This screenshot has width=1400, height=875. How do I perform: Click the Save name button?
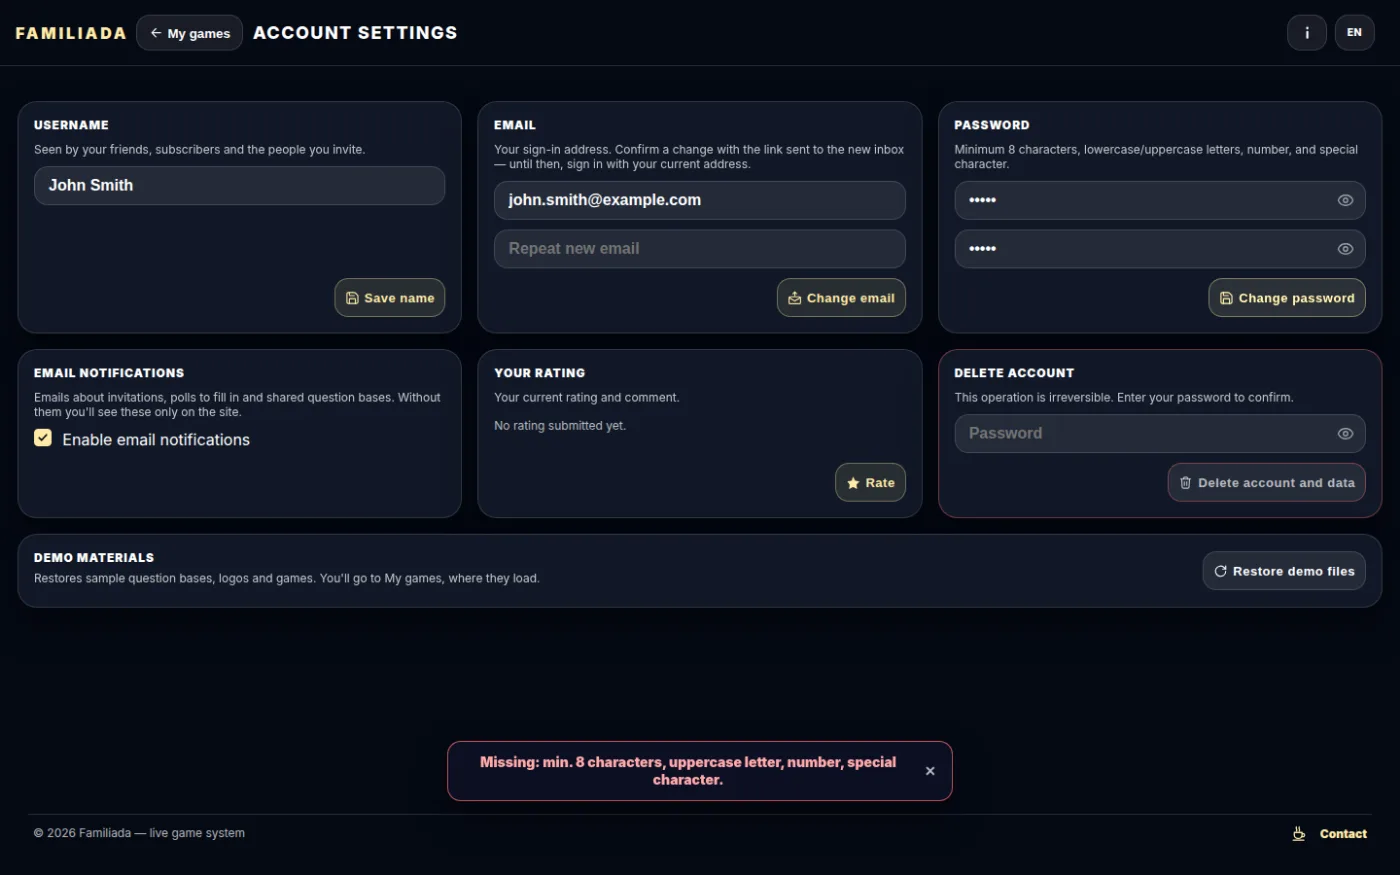(x=390, y=298)
